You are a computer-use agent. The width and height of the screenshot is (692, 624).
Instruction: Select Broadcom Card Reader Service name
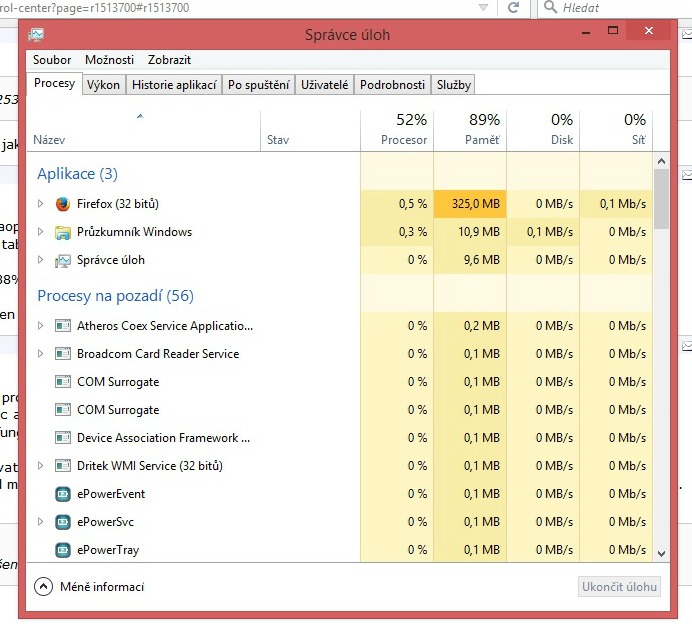[158, 354]
